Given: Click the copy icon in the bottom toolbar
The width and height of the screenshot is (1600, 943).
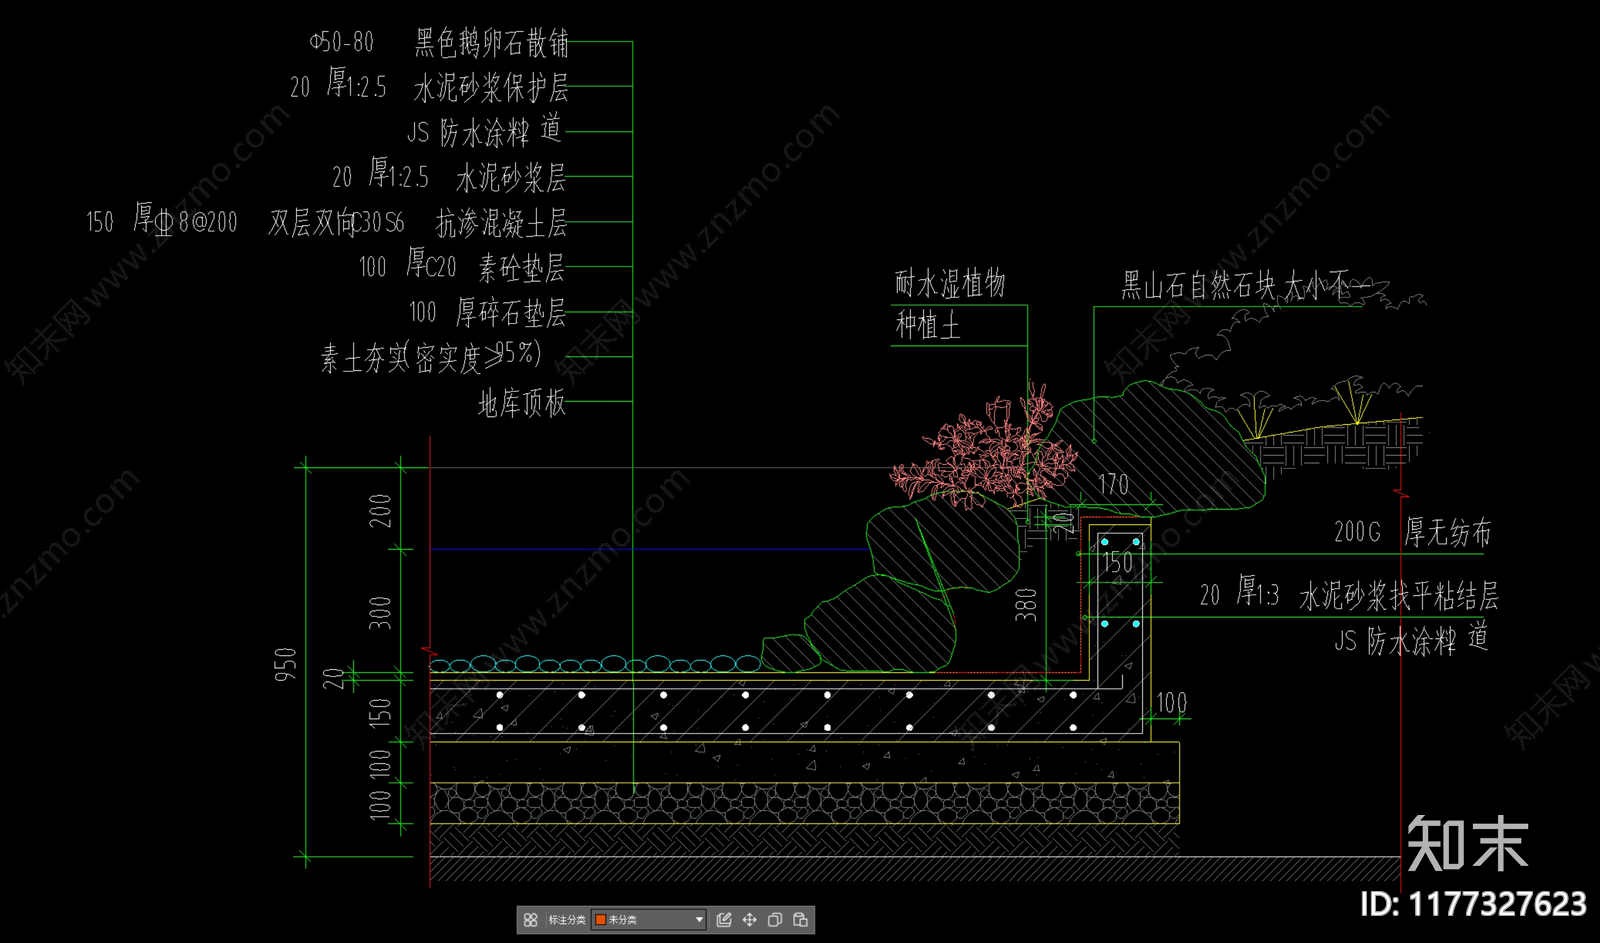Looking at the screenshot, I should tap(774, 920).
